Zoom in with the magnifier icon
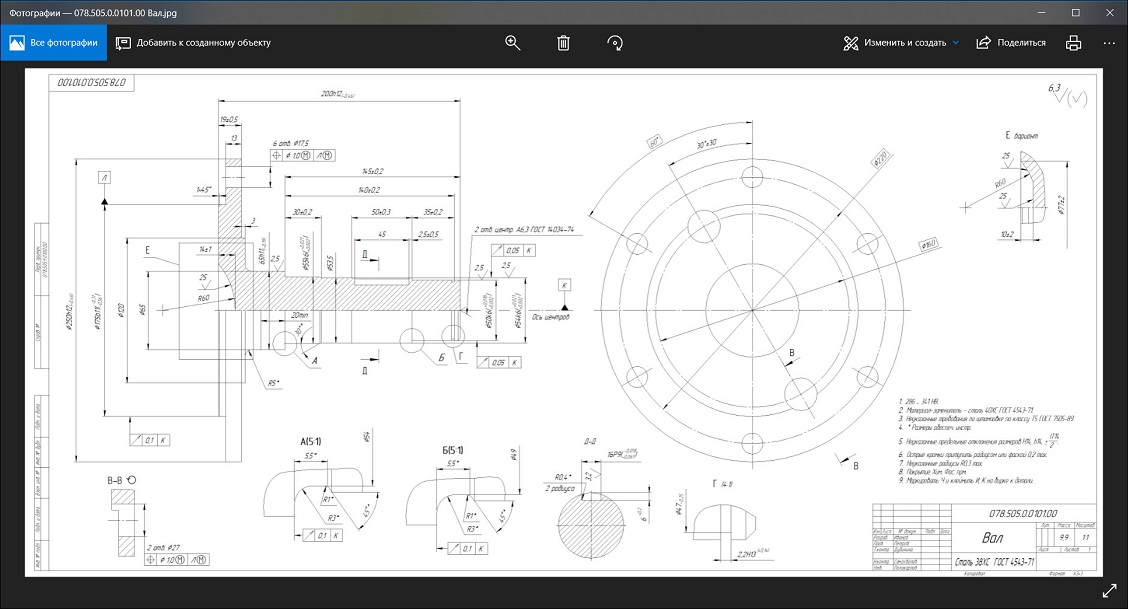Image resolution: width=1128 pixels, height=609 pixels. coord(512,43)
